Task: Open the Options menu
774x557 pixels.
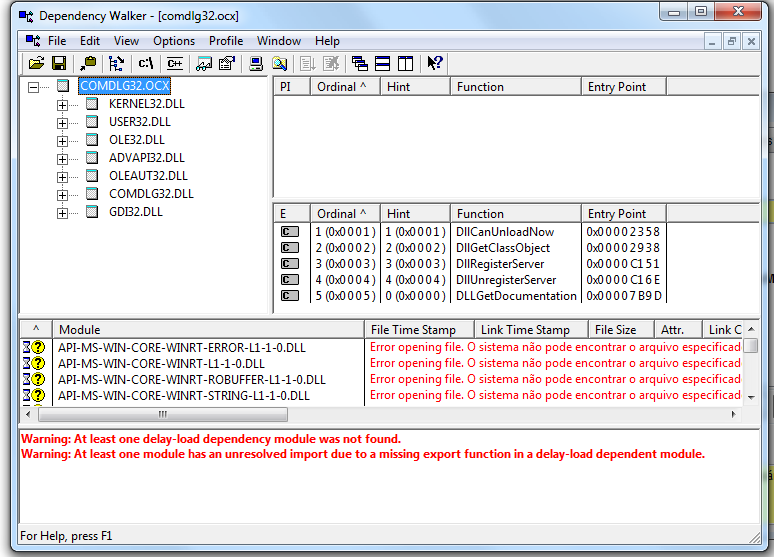Action: tap(174, 41)
